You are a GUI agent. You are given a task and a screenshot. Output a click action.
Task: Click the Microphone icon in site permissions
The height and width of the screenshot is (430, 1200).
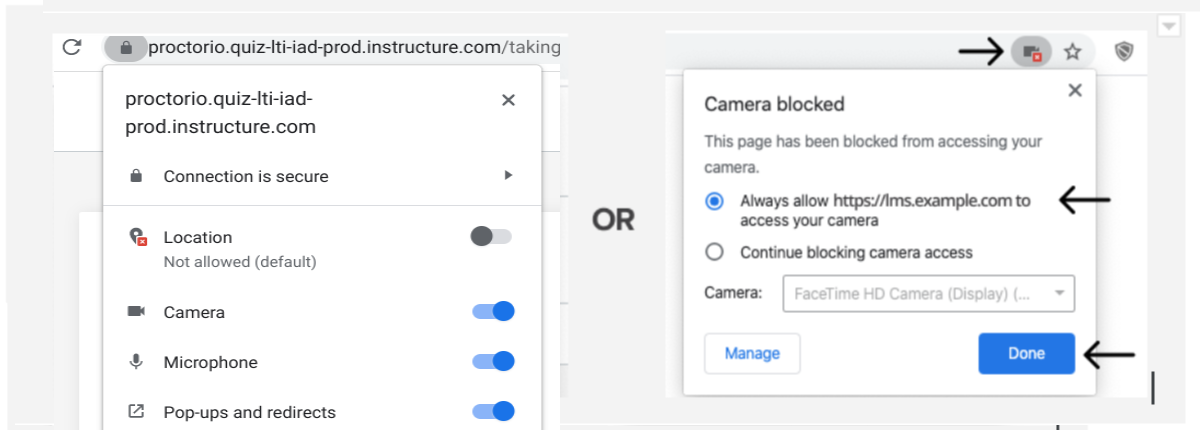(x=136, y=362)
